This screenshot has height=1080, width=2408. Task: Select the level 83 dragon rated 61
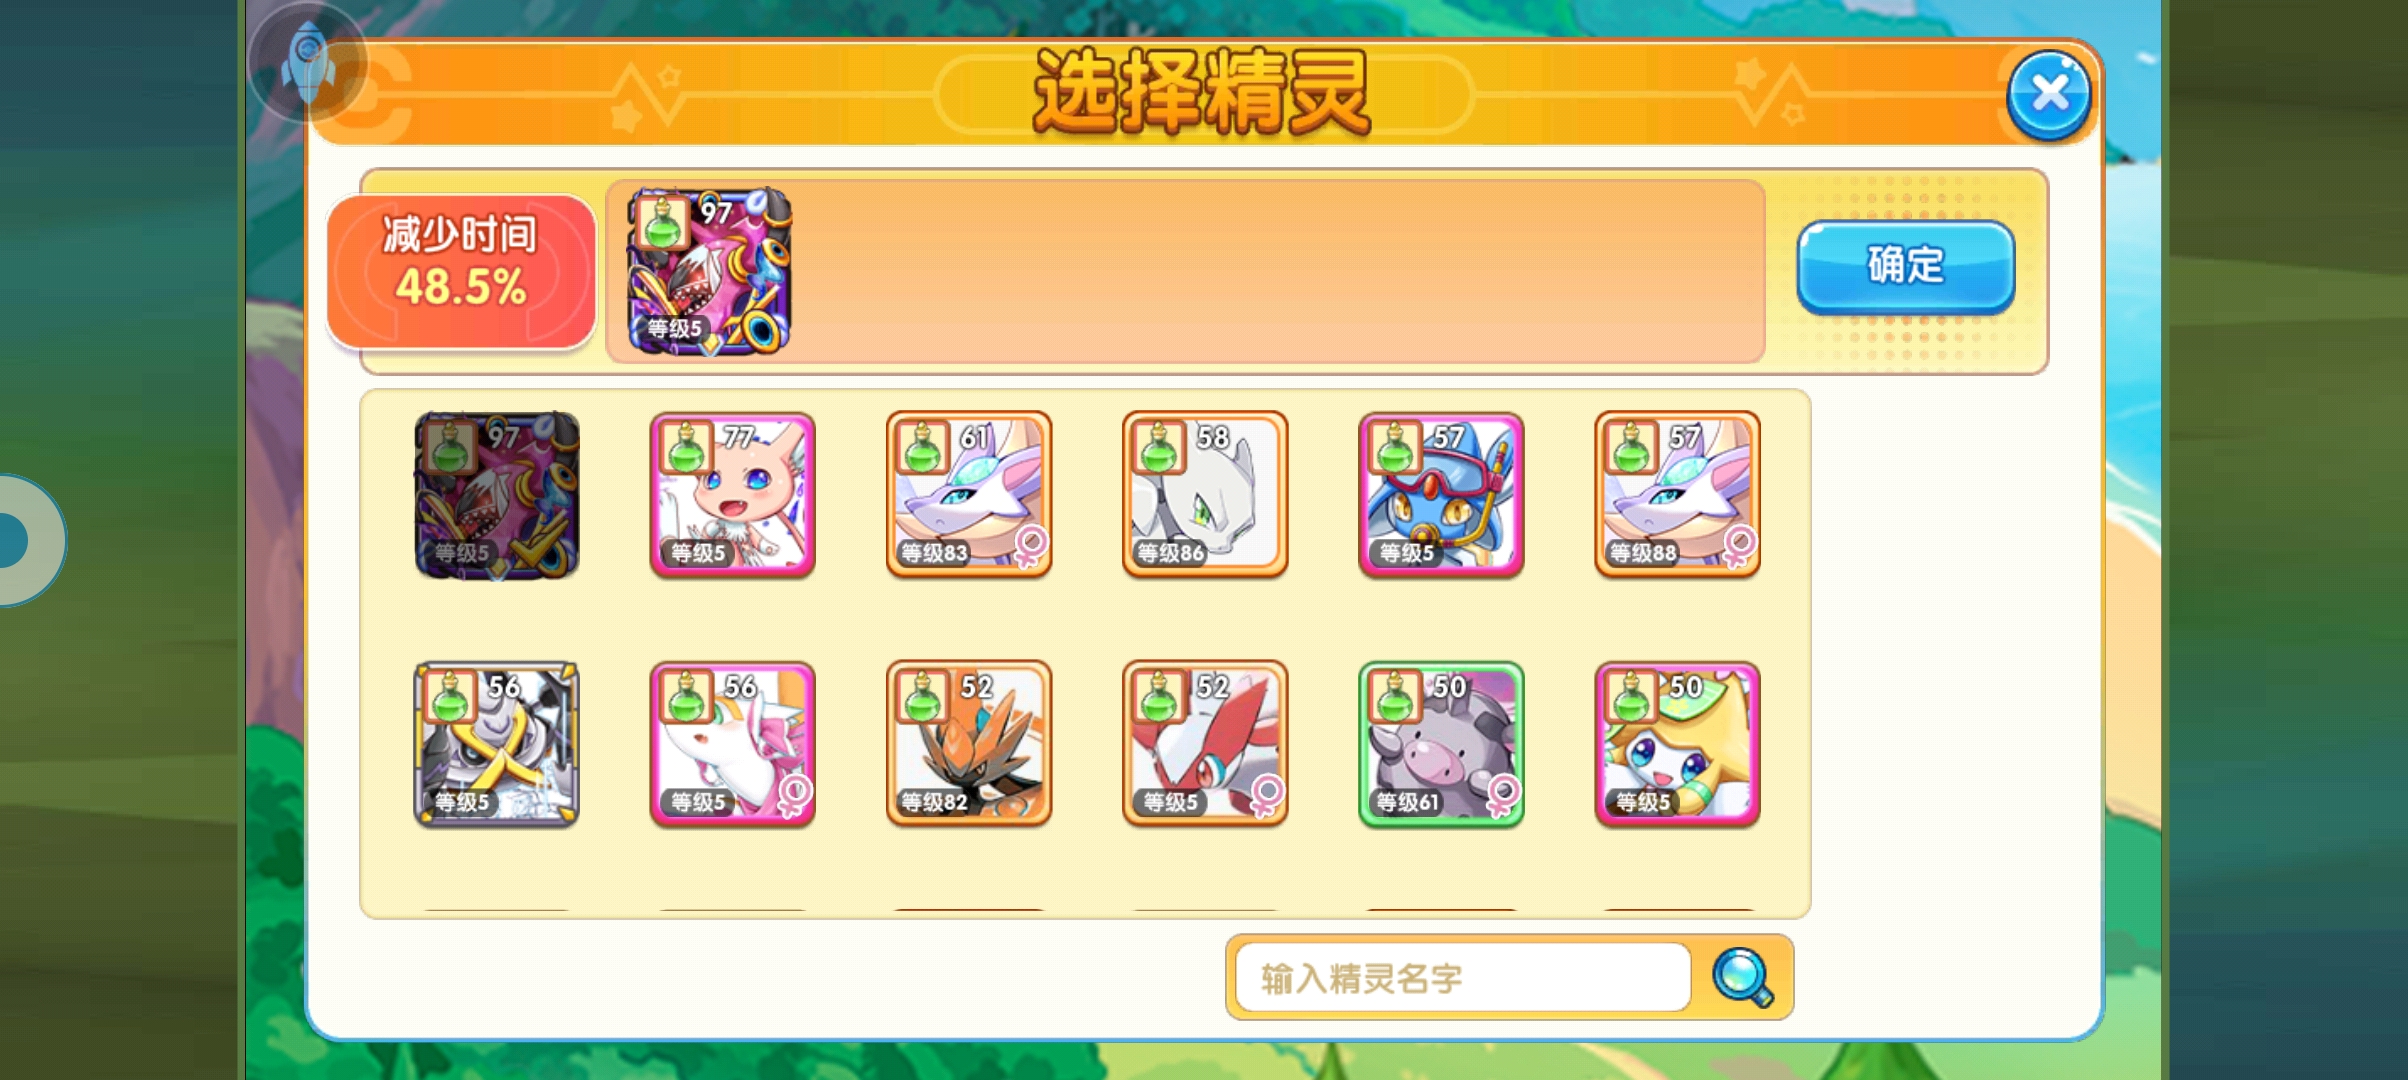(x=969, y=495)
